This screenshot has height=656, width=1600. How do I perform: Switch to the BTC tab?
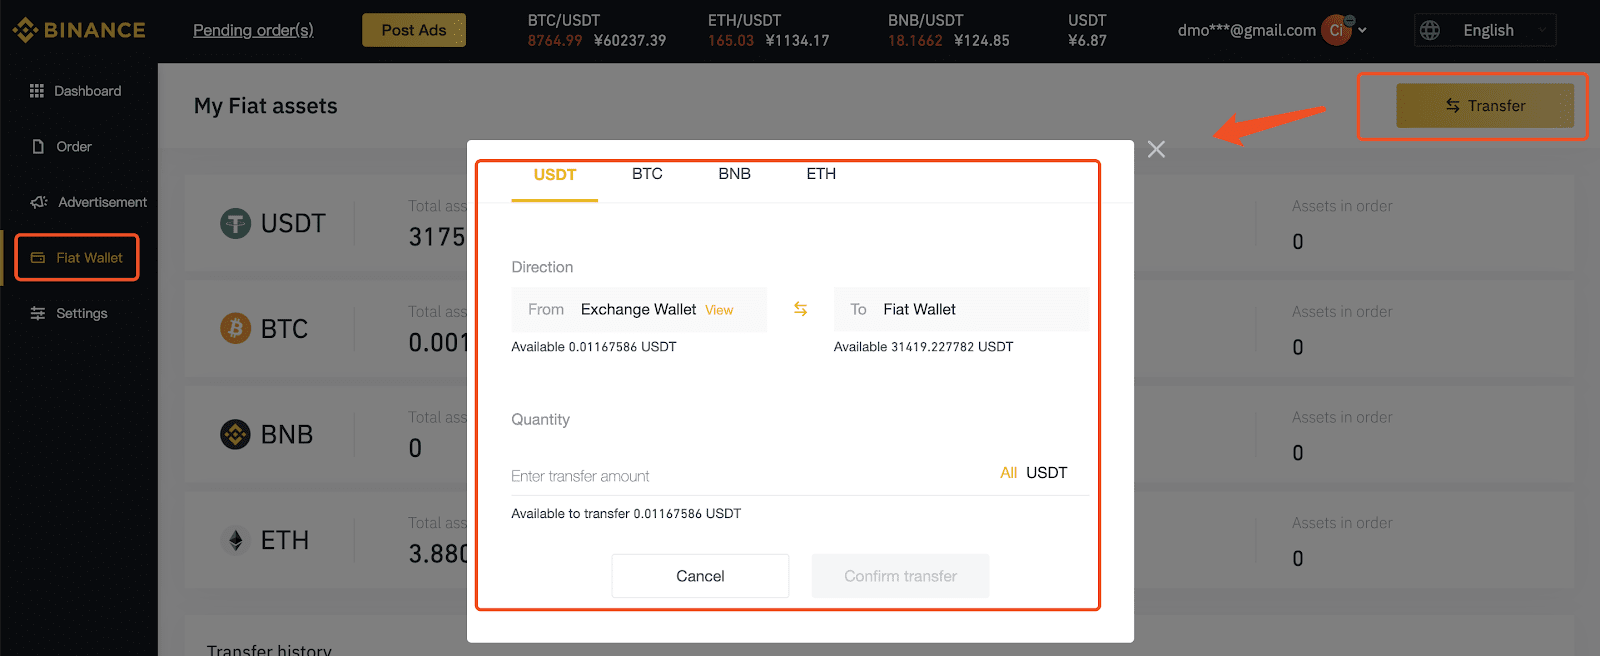(x=647, y=174)
